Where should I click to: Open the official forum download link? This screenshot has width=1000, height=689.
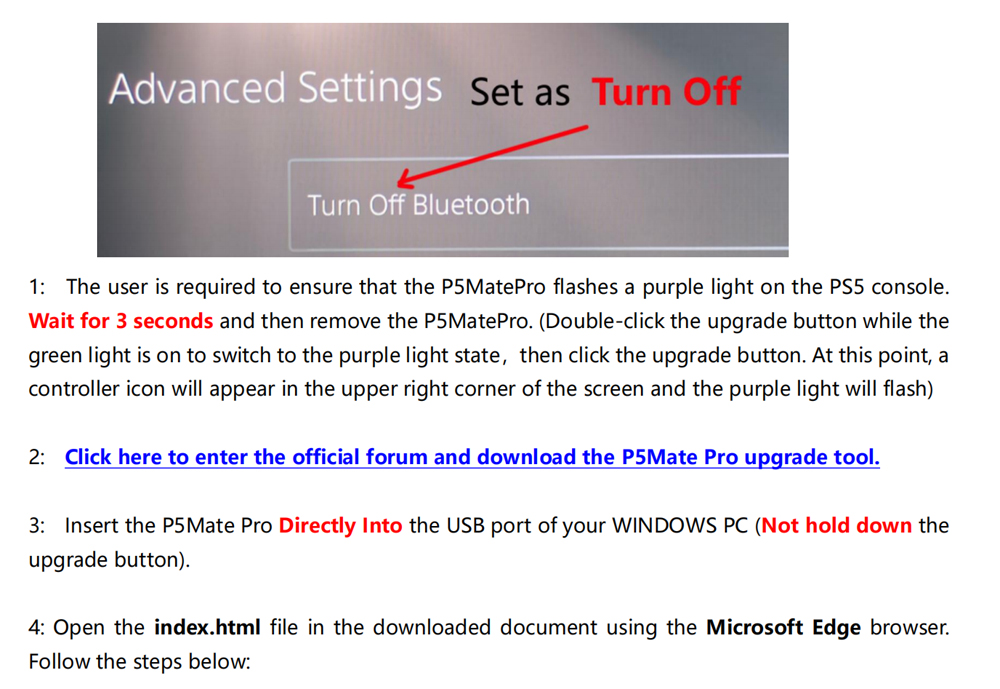tap(472, 457)
